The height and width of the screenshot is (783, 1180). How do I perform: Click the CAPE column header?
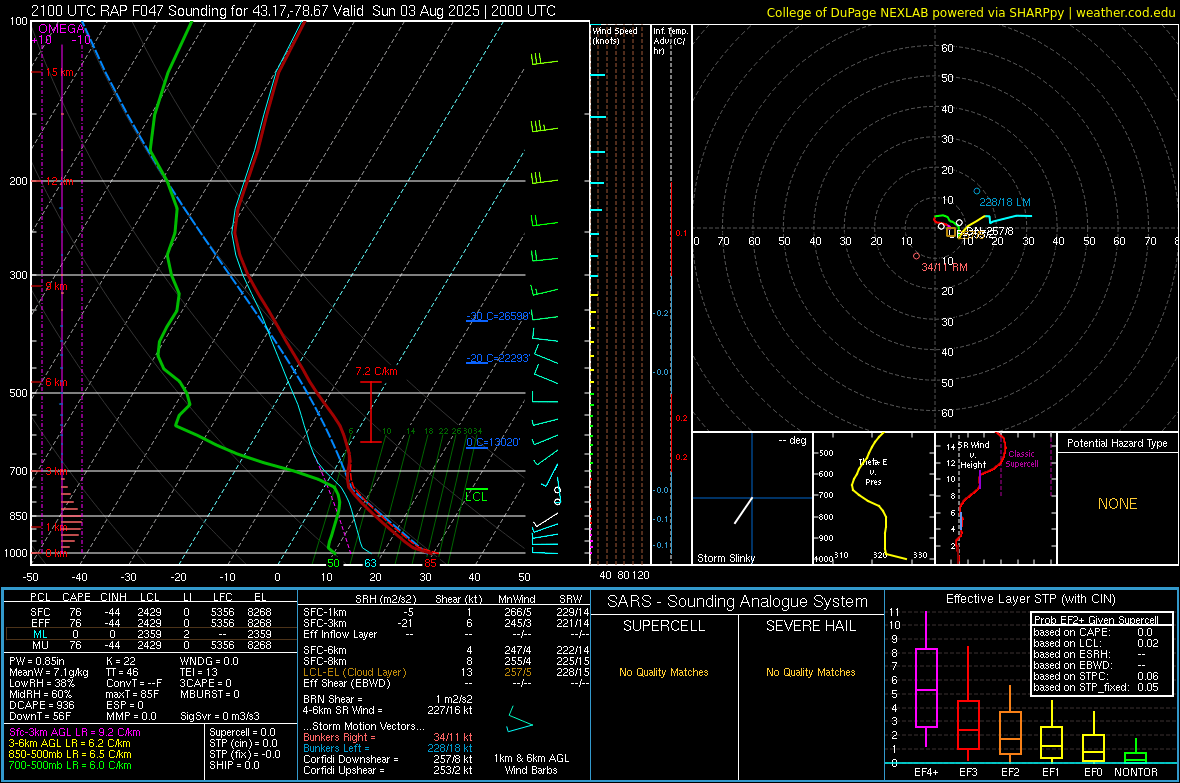click(x=76, y=597)
